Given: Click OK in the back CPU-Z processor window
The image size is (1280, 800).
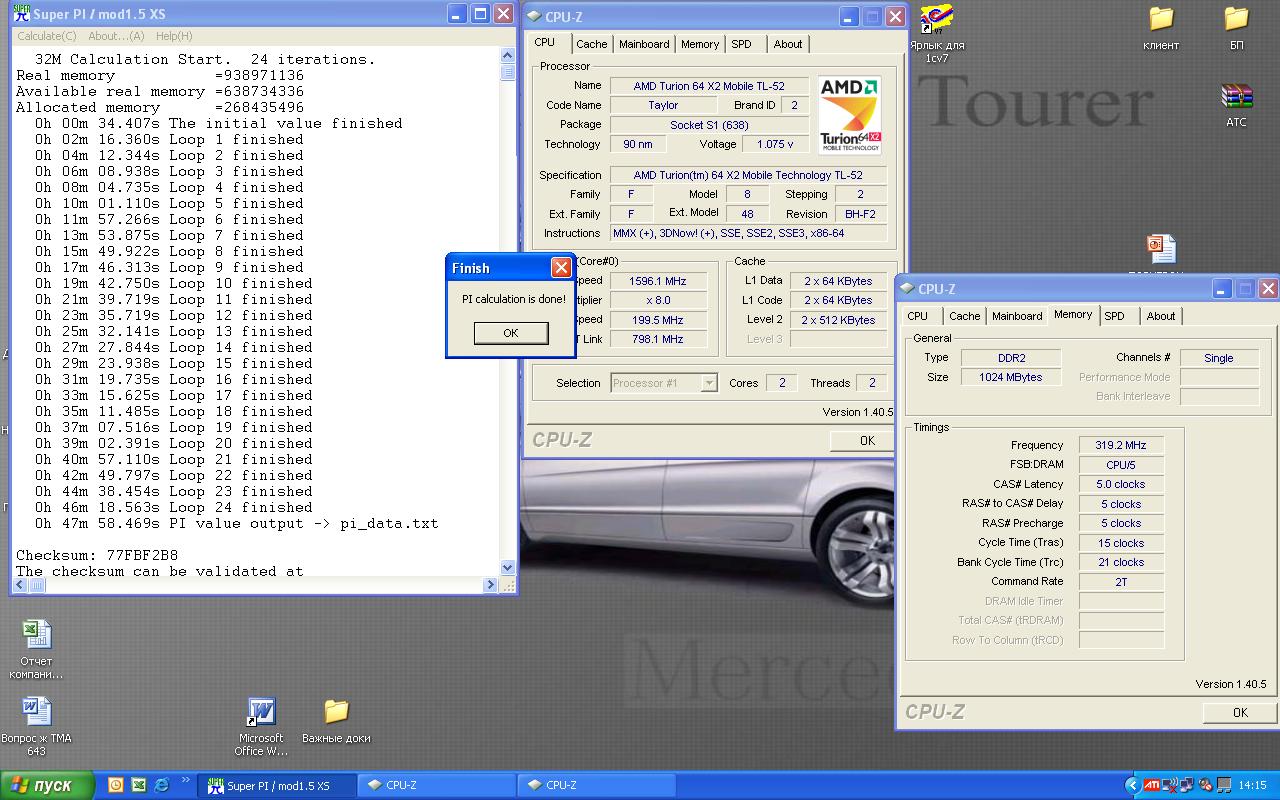Looking at the screenshot, I should coord(862,441).
